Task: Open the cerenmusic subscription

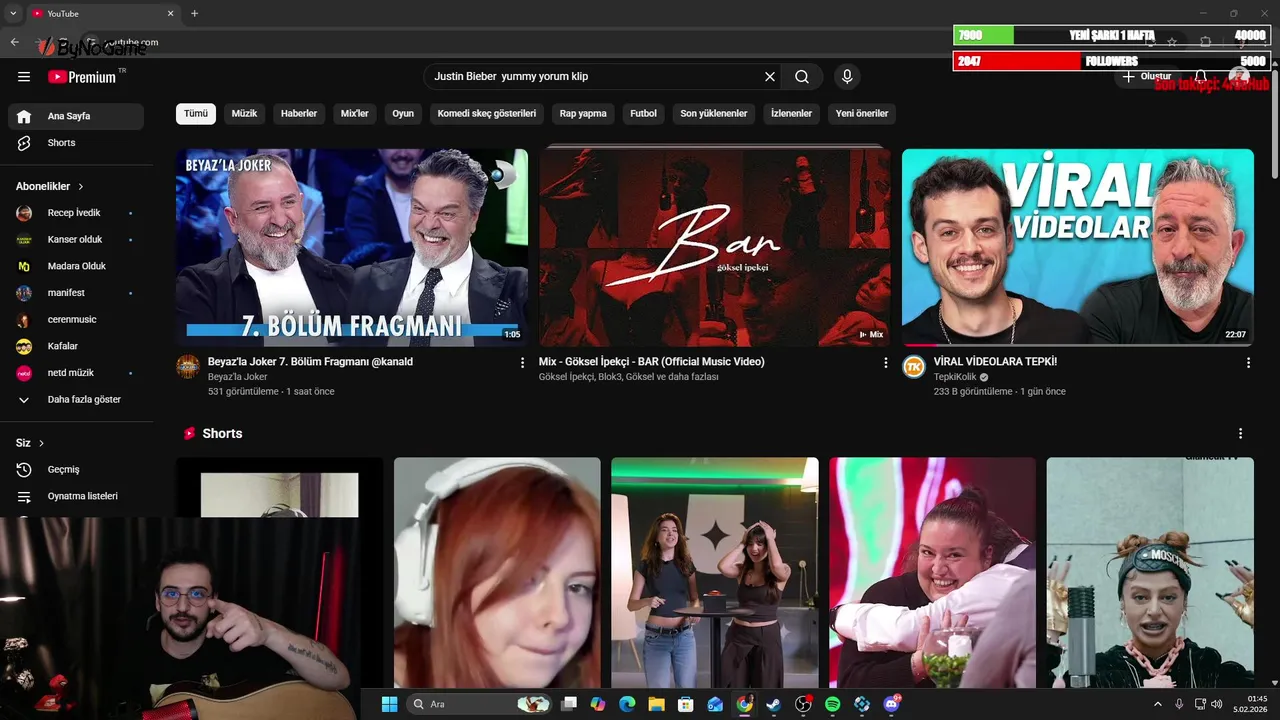Action: 76,320
